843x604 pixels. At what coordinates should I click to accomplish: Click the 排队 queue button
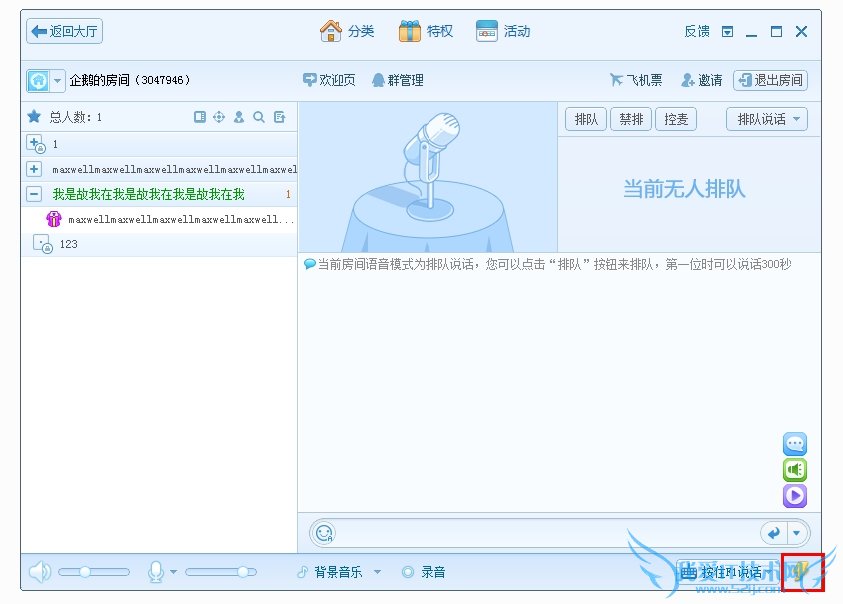tap(585, 119)
